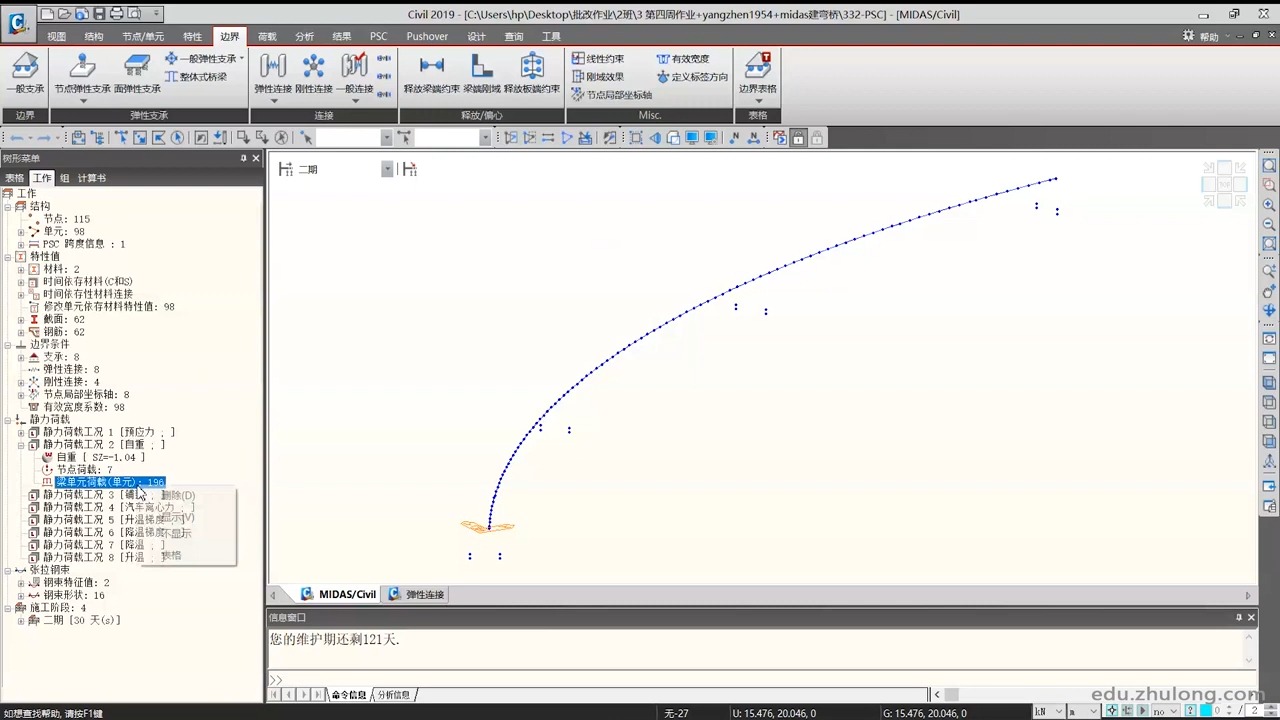Collapse the 静力荷载工况 2 [自重] node

pyautogui.click(x=21, y=444)
